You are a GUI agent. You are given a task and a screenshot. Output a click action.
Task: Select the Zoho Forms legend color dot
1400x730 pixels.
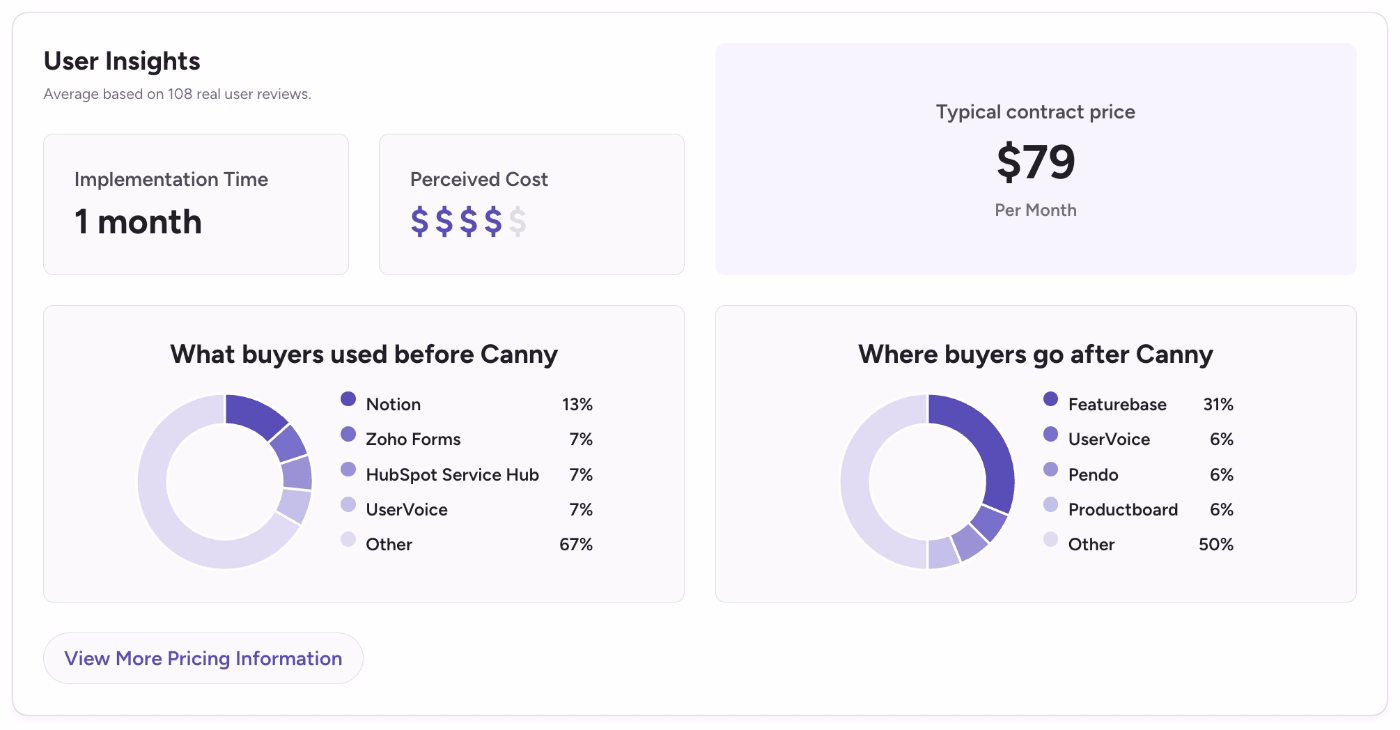(x=348, y=434)
